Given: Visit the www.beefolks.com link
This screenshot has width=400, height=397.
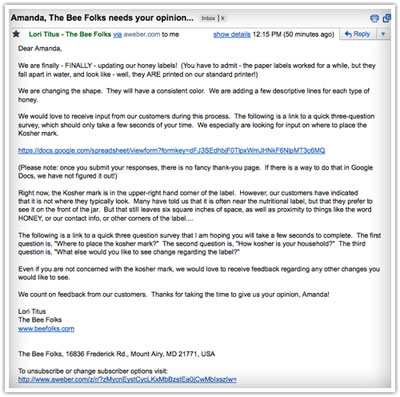Looking at the screenshot, I should pos(46,329).
